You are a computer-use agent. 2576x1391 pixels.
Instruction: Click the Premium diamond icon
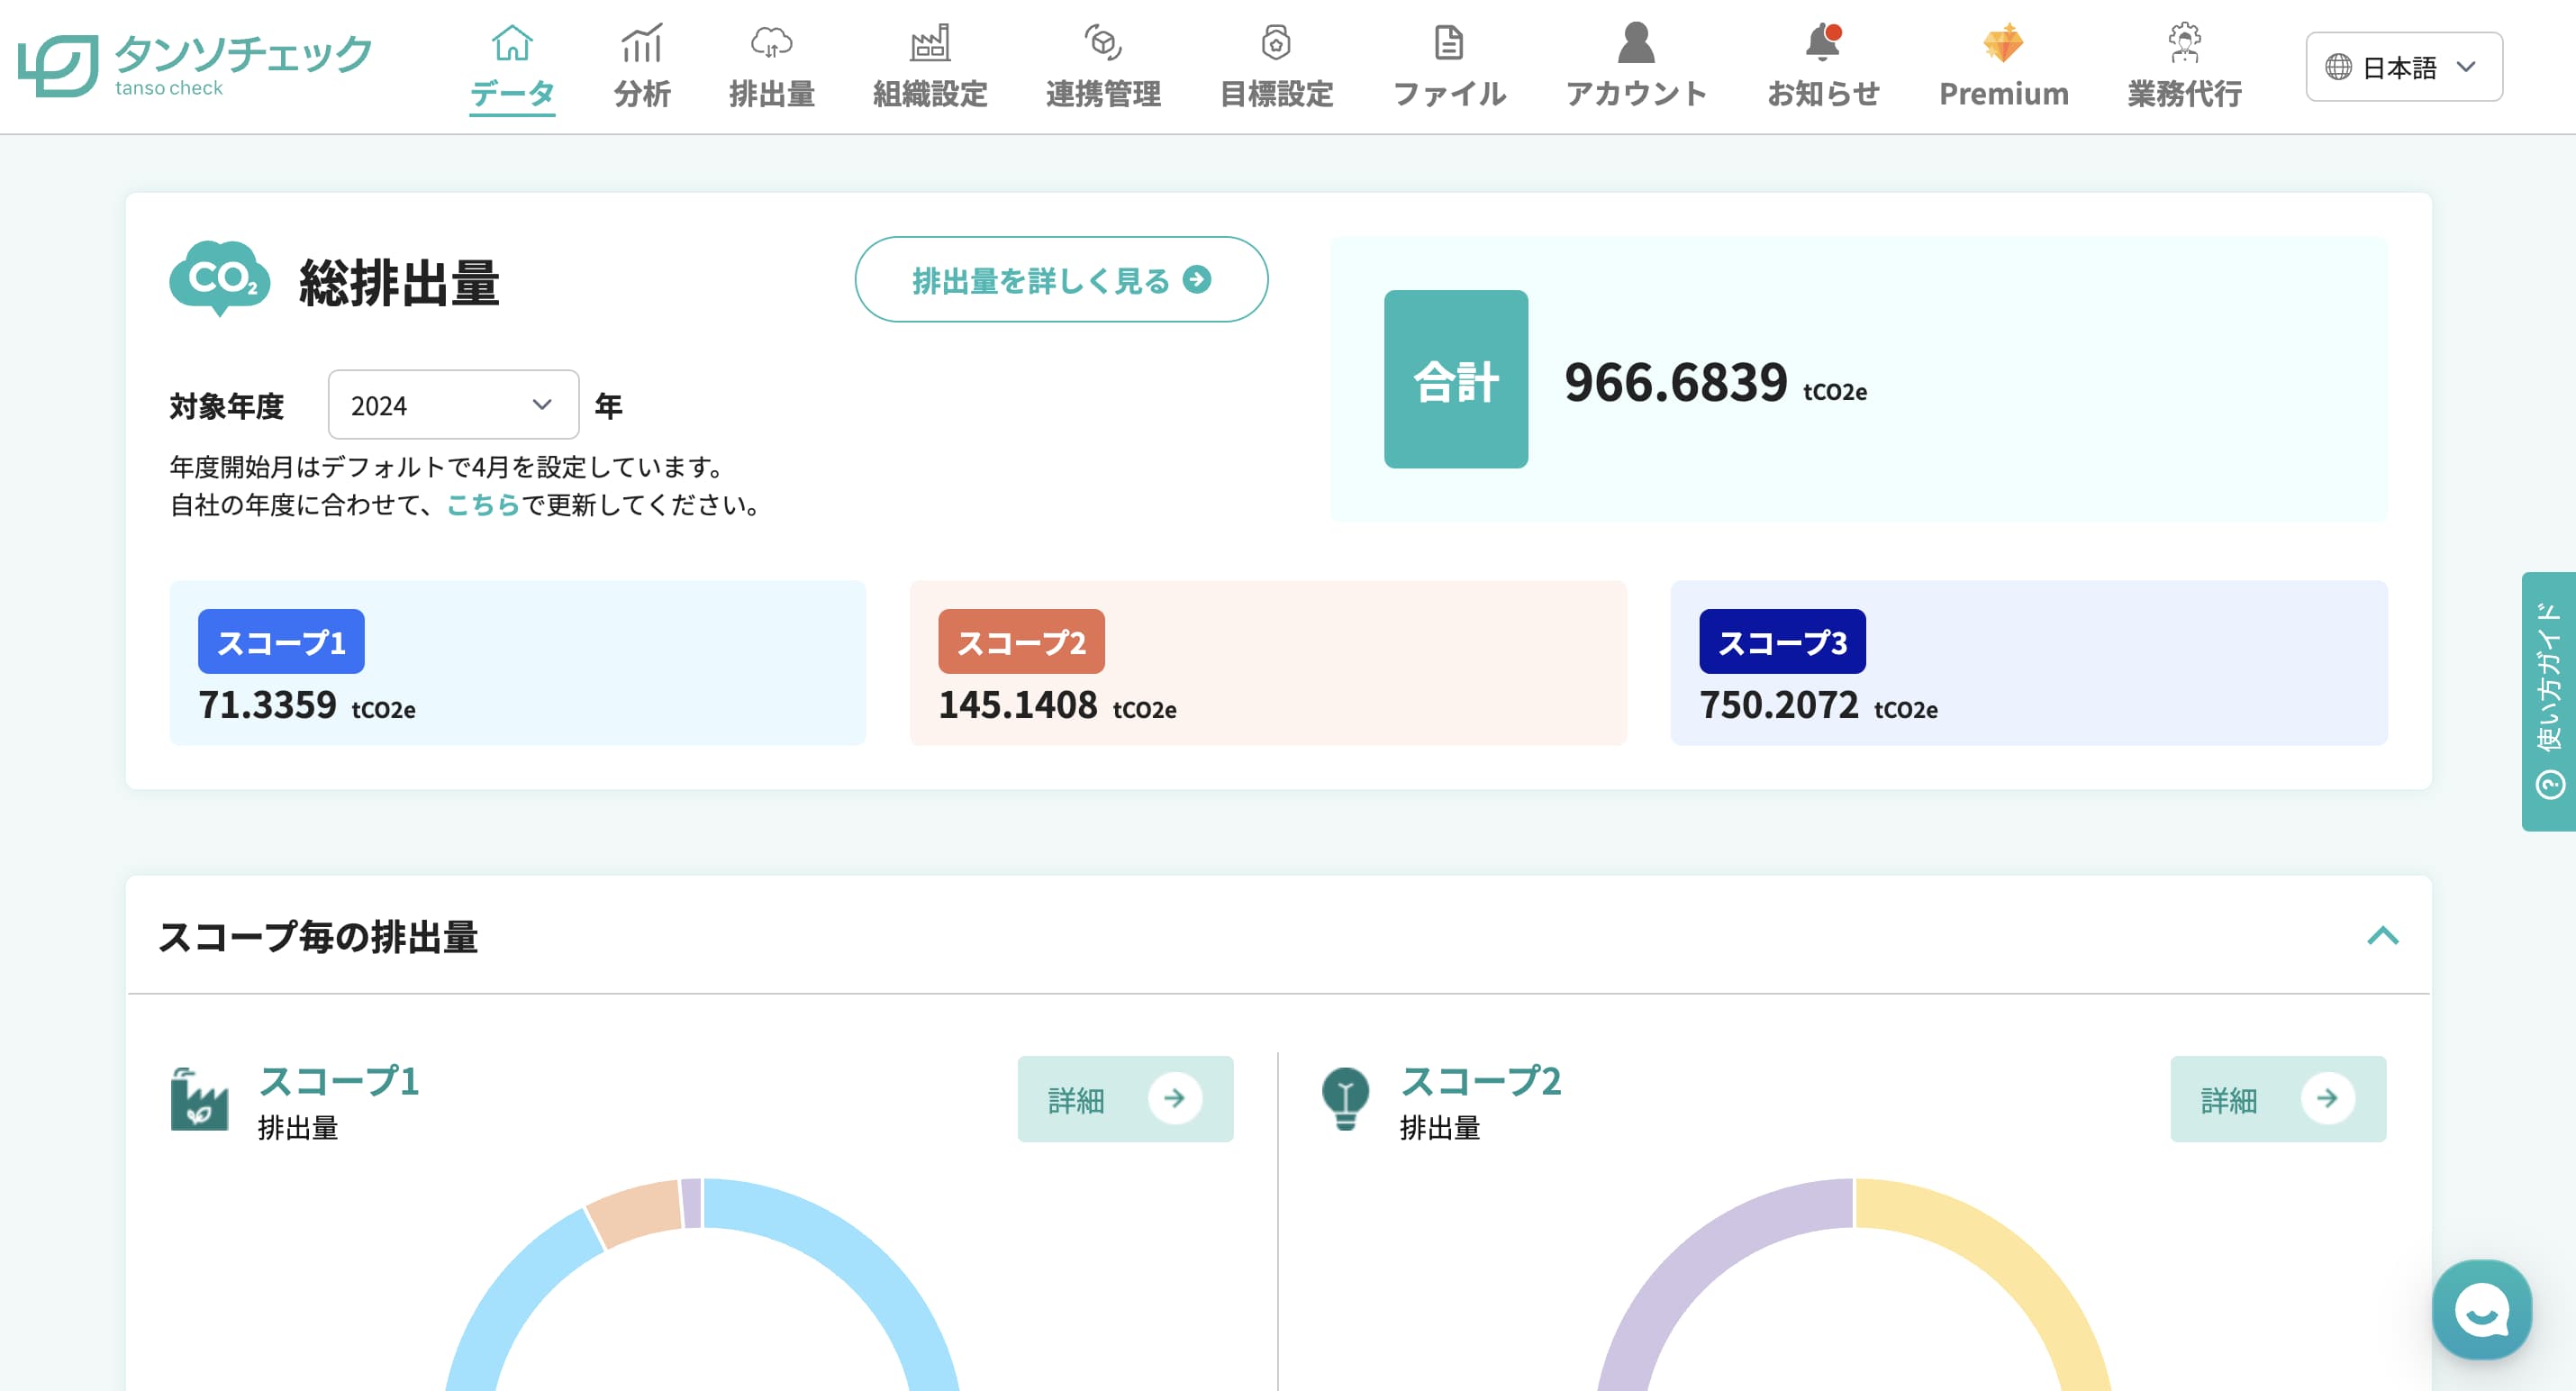[2003, 43]
